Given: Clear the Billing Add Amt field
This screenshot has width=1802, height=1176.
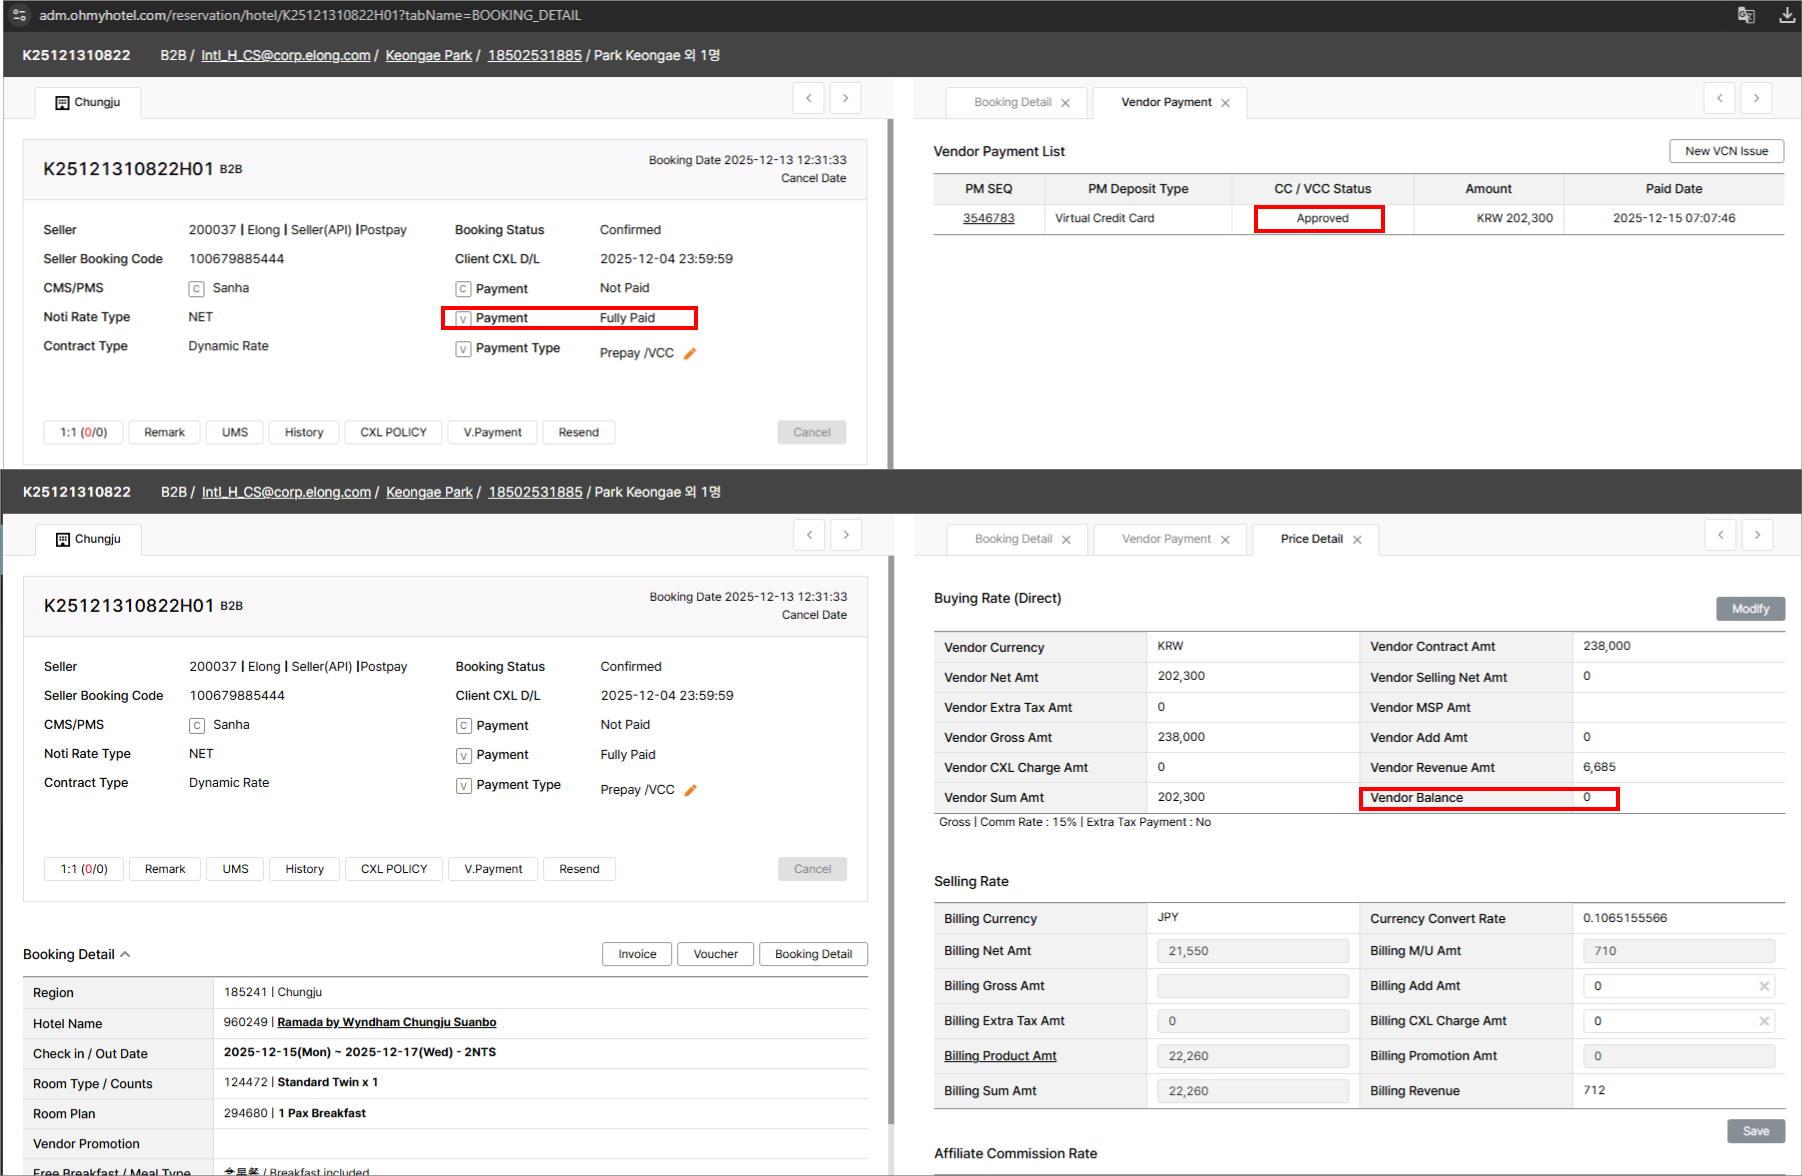Looking at the screenshot, I should [1764, 986].
